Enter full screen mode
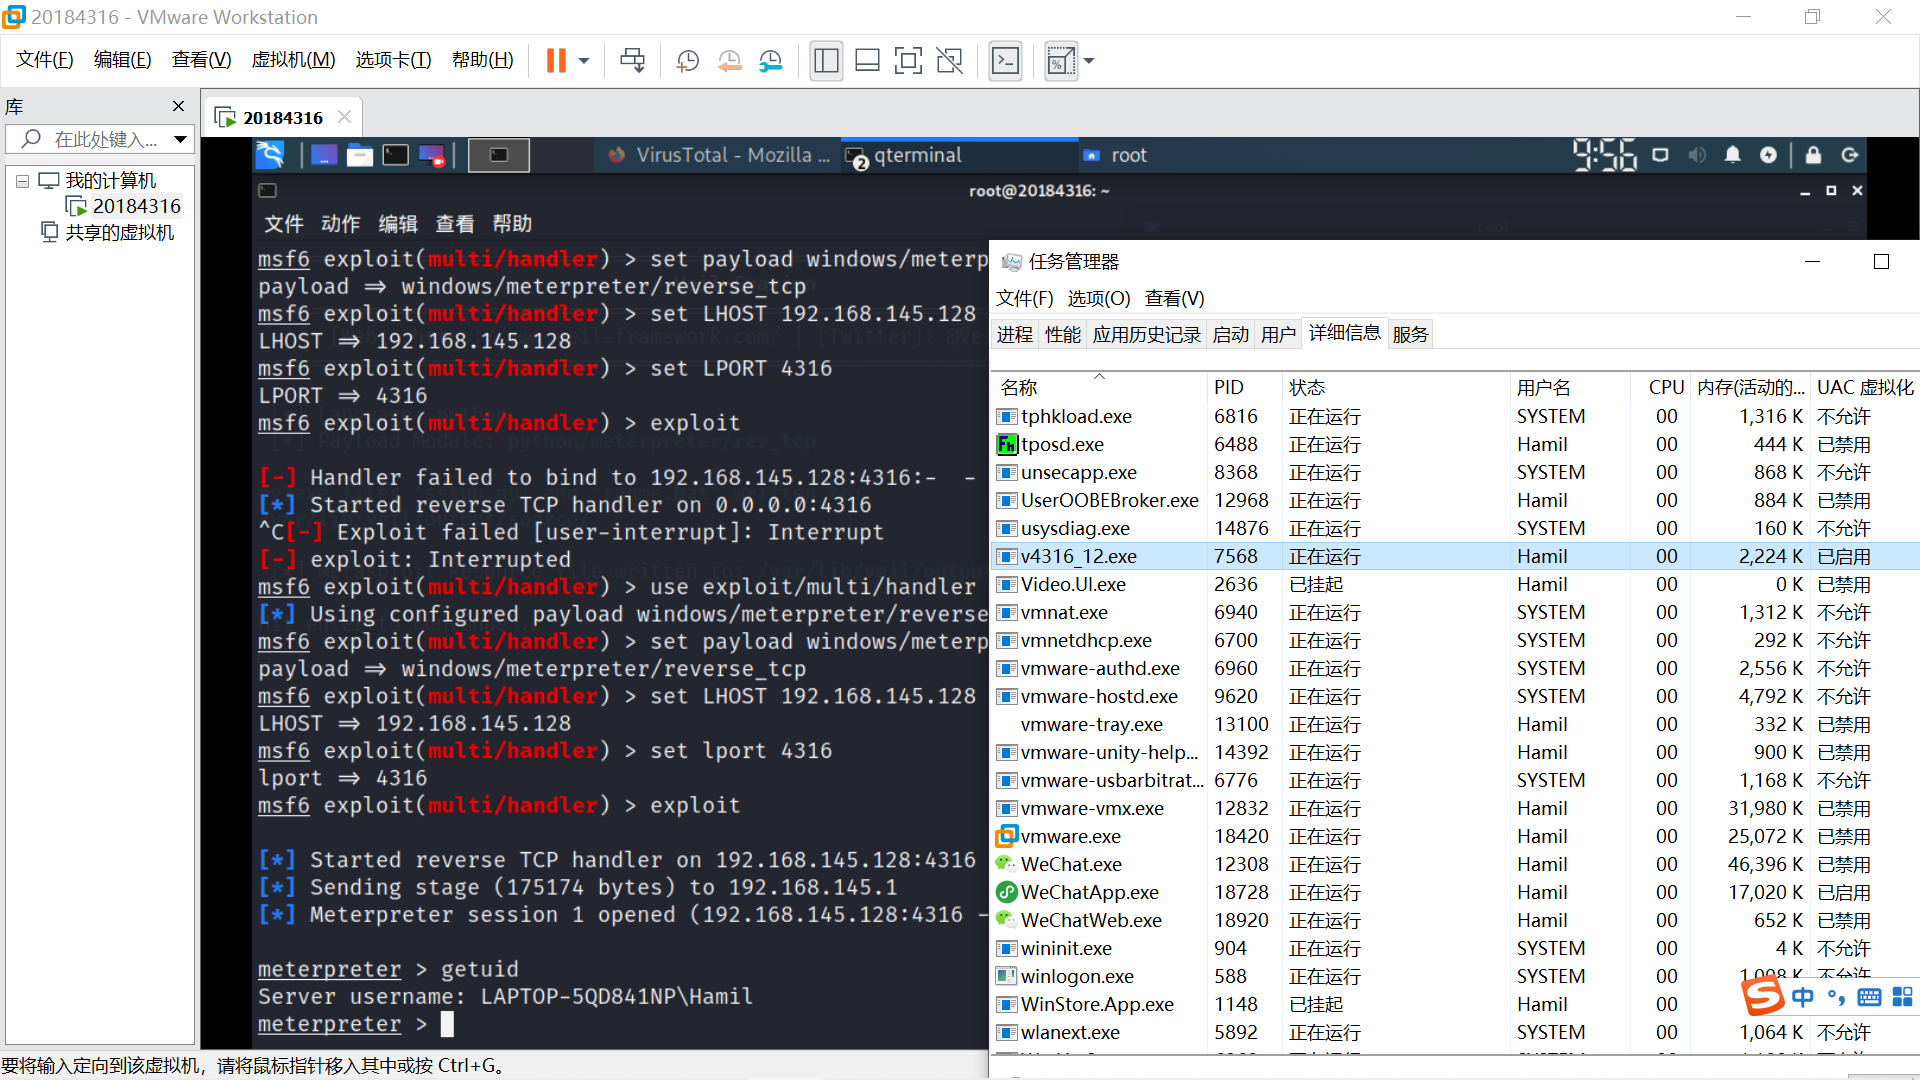The width and height of the screenshot is (1920, 1080). click(x=908, y=61)
